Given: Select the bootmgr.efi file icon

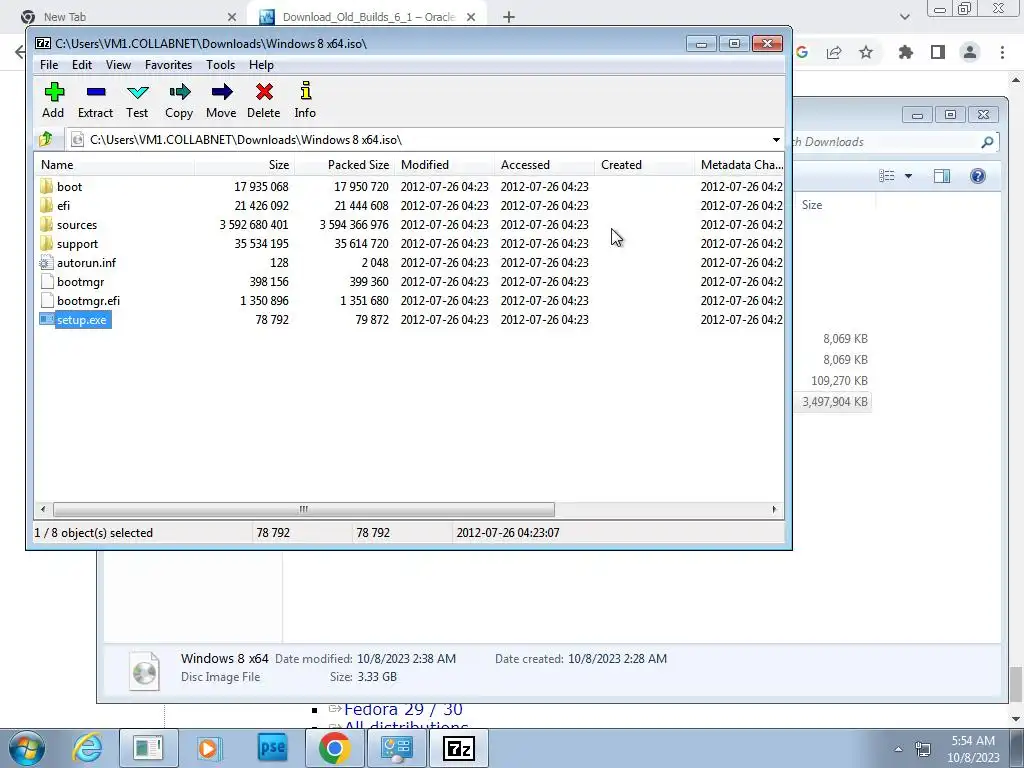Looking at the screenshot, I should tap(46, 300).
